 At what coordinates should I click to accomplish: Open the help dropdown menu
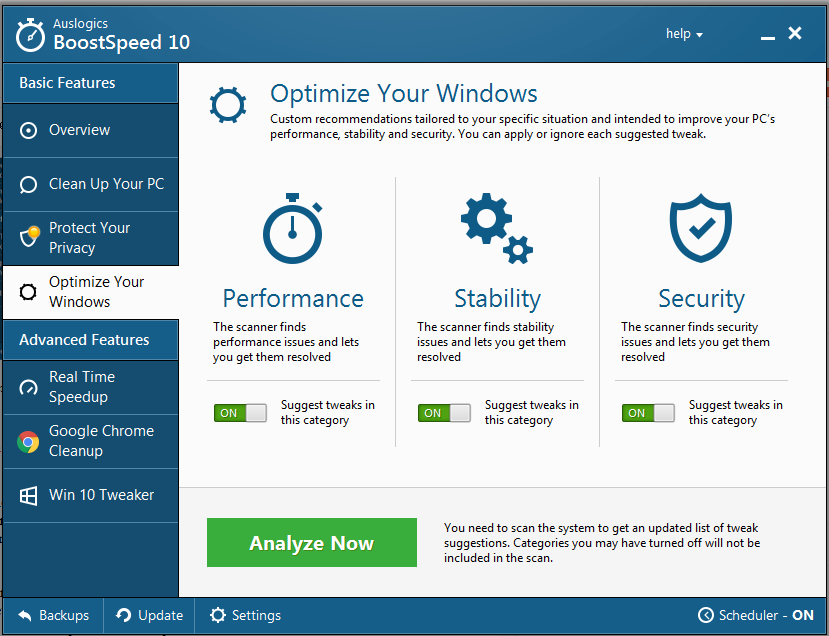[684, 33]
